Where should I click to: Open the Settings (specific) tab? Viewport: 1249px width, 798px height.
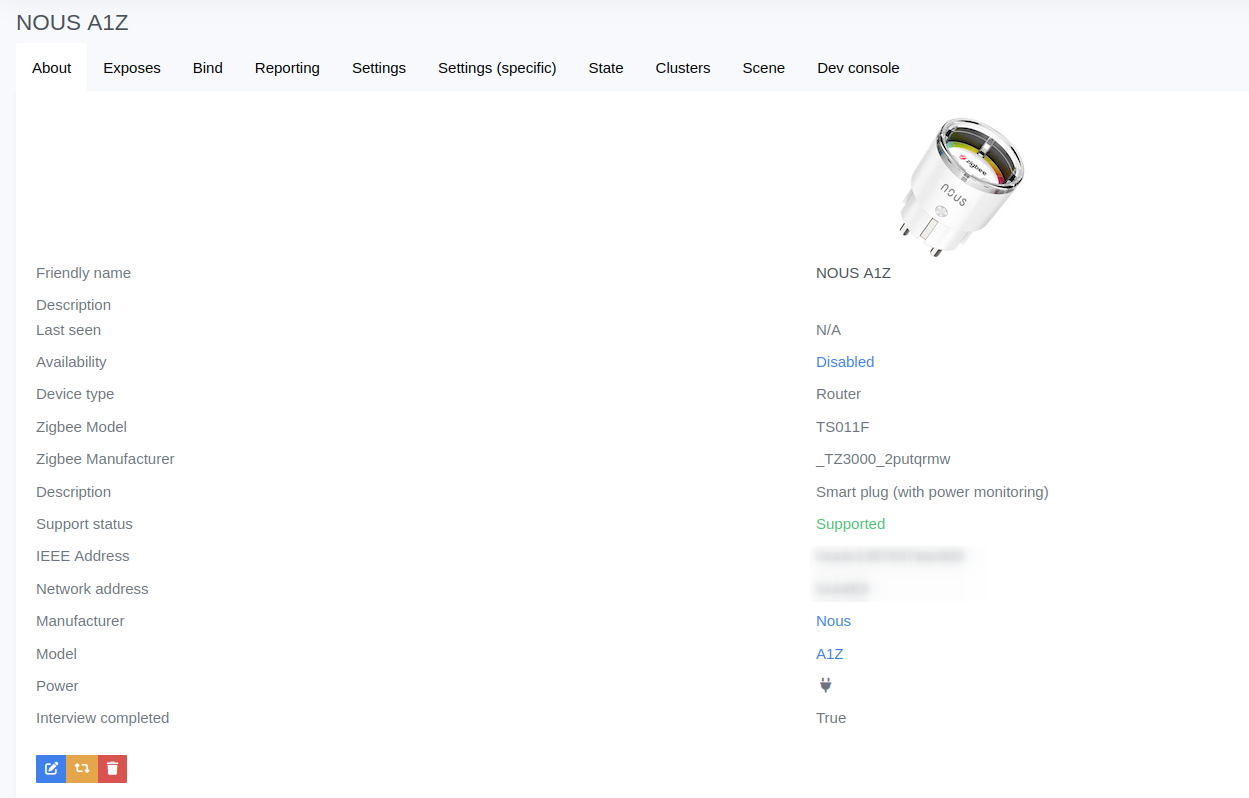pos(497,68)
